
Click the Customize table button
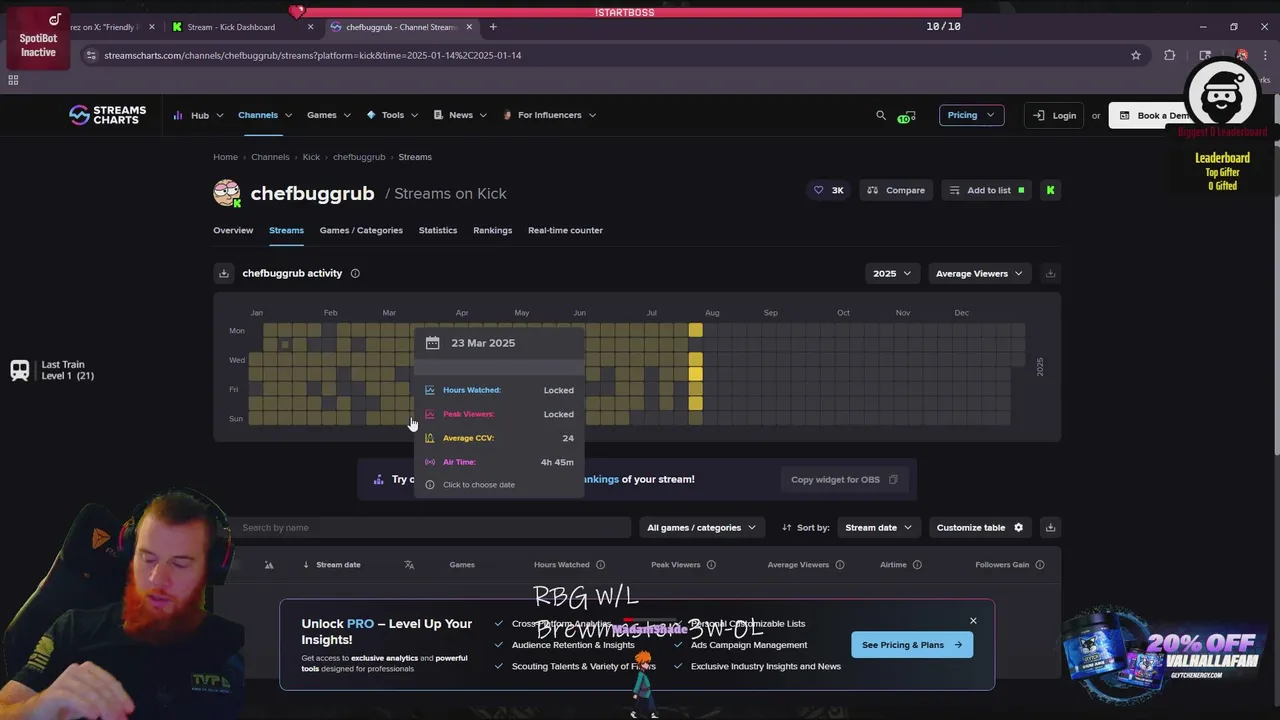[x=980, y=527]
